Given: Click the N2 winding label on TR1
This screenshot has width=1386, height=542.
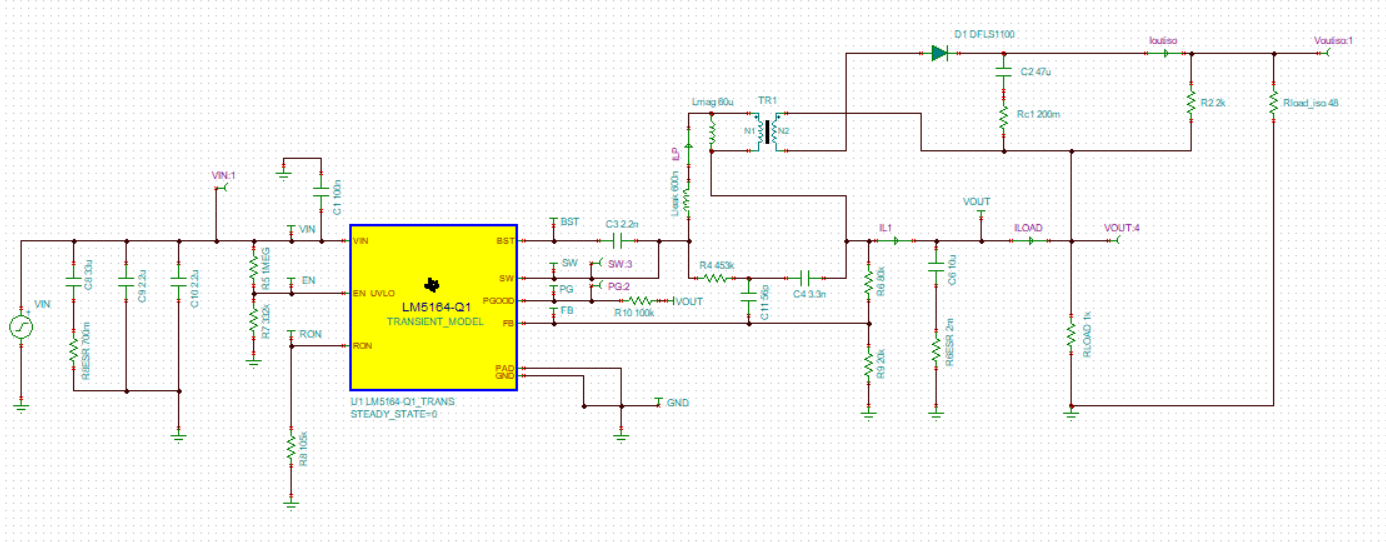Looking at the screenshot, I should (784, 130).
